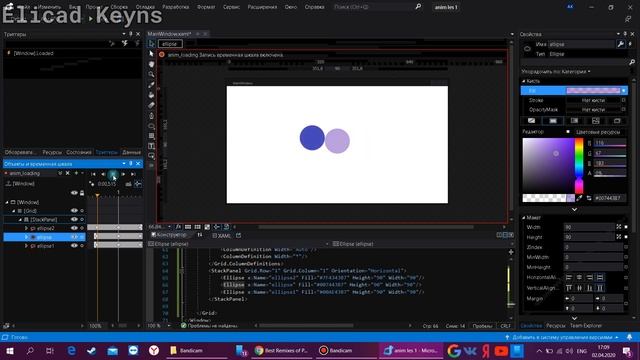The width and height of the screenshot is (640, 360).
Task: Collapse the [Window] tree node
Action: point(7,202)
